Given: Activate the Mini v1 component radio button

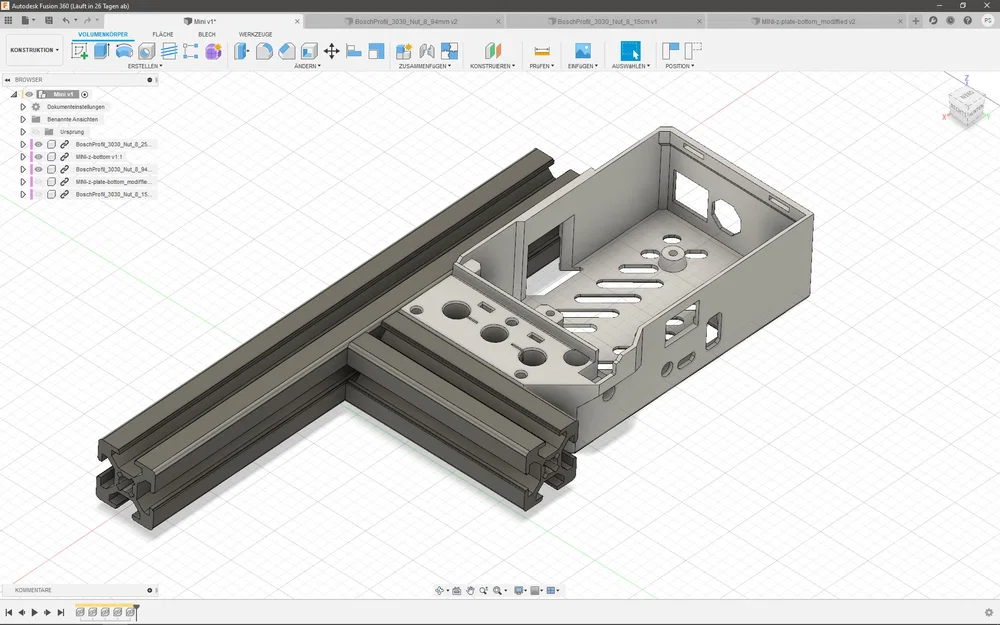Looking at the screenshot, I should coord(84,94).
